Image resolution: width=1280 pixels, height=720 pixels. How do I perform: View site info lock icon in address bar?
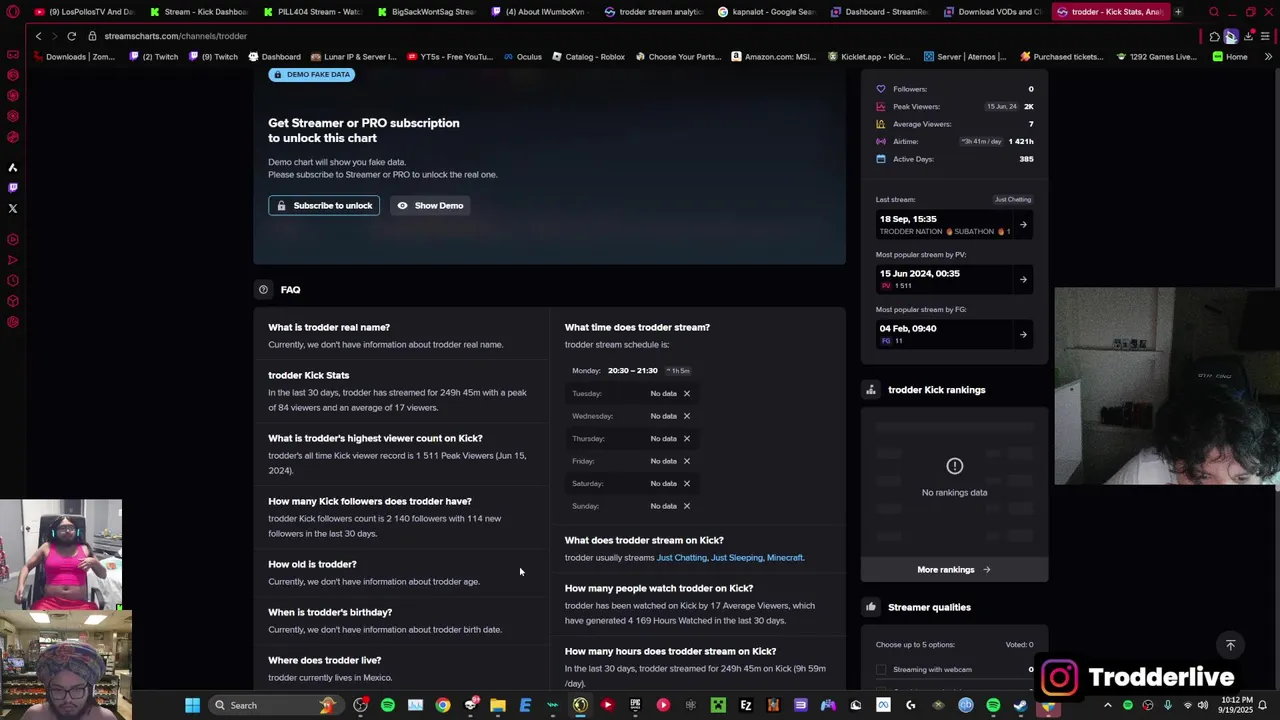click(92, 36)
